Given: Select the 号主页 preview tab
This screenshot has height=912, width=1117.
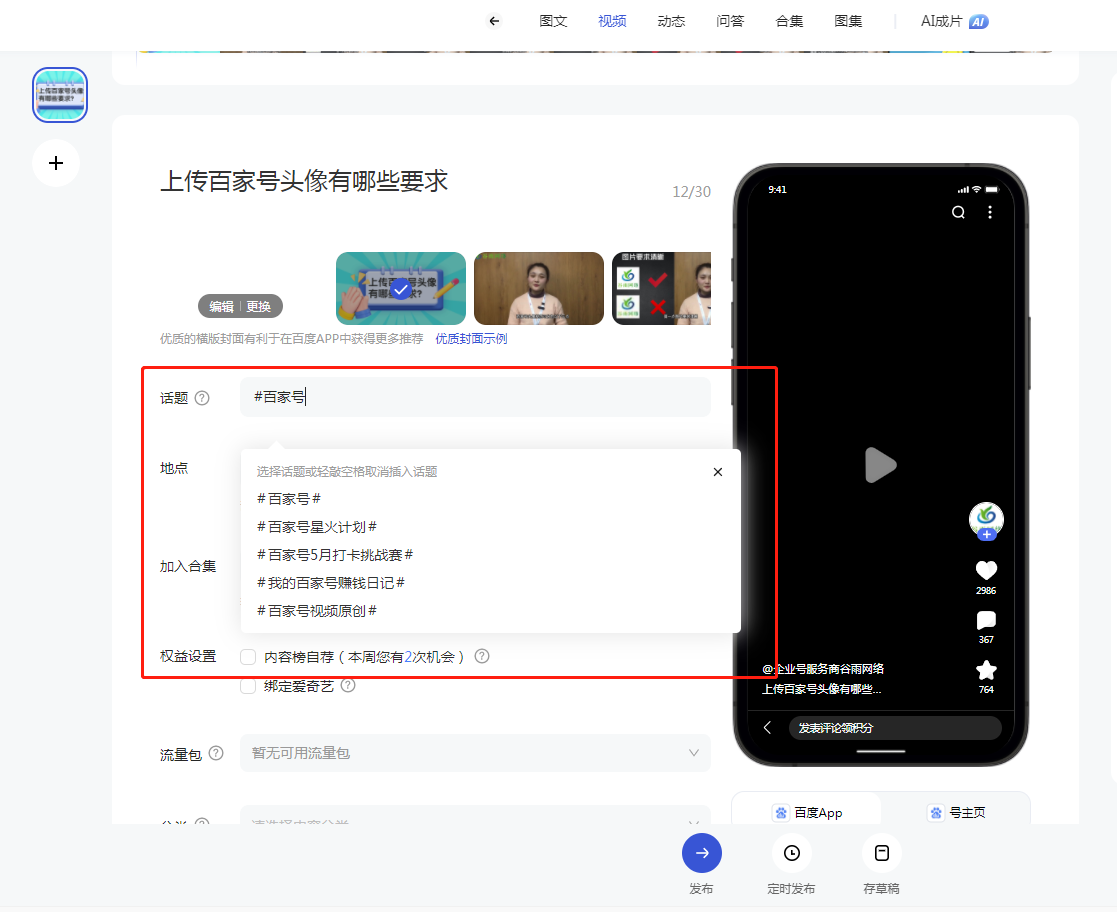Looking at the screenshot, I should 956,812.
